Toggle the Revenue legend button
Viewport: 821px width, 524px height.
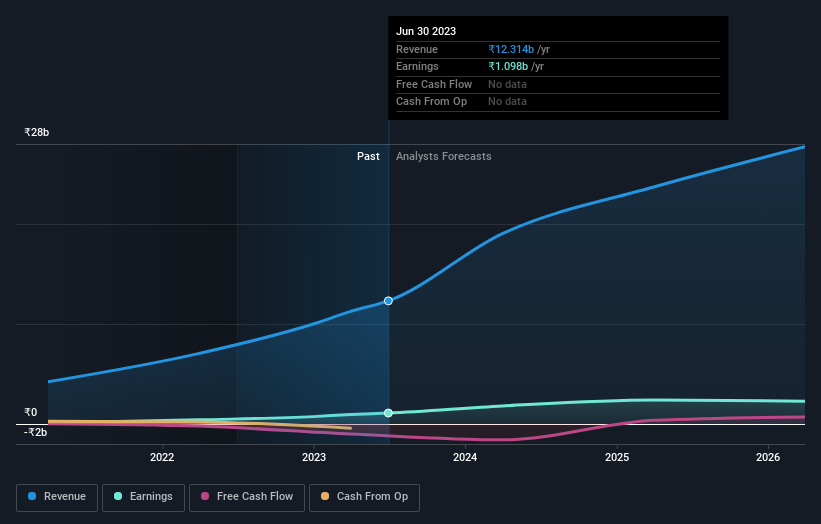(57, 497)
